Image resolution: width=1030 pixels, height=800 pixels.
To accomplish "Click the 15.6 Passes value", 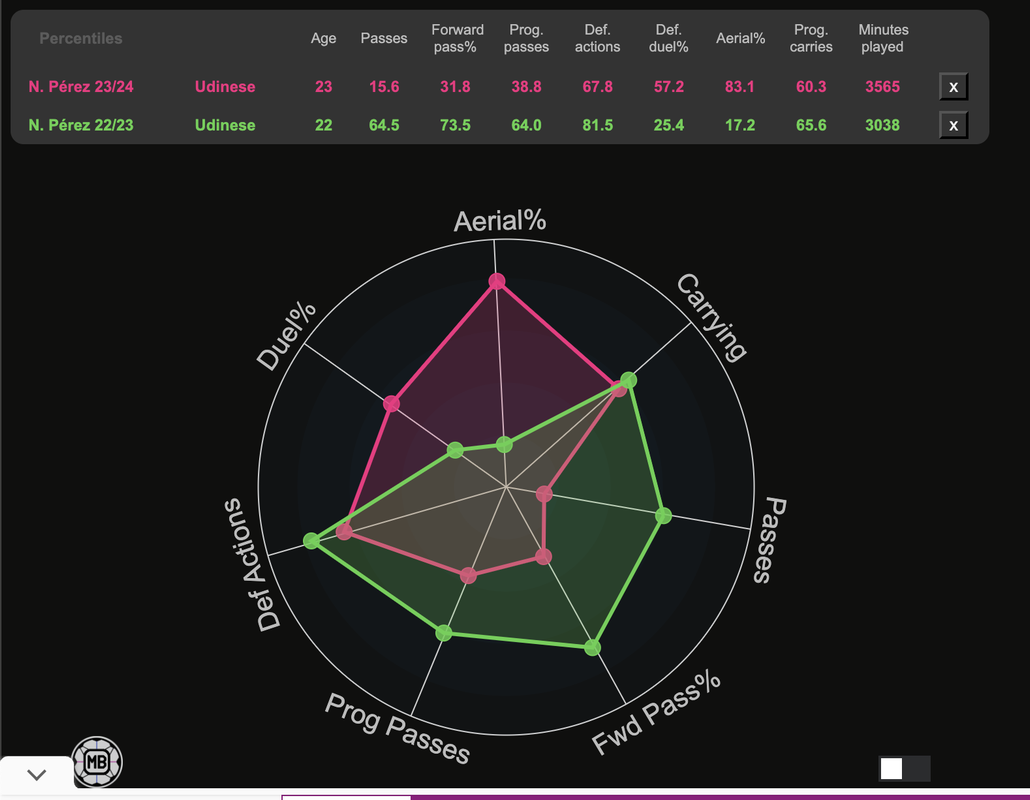I will coord(384,87).
